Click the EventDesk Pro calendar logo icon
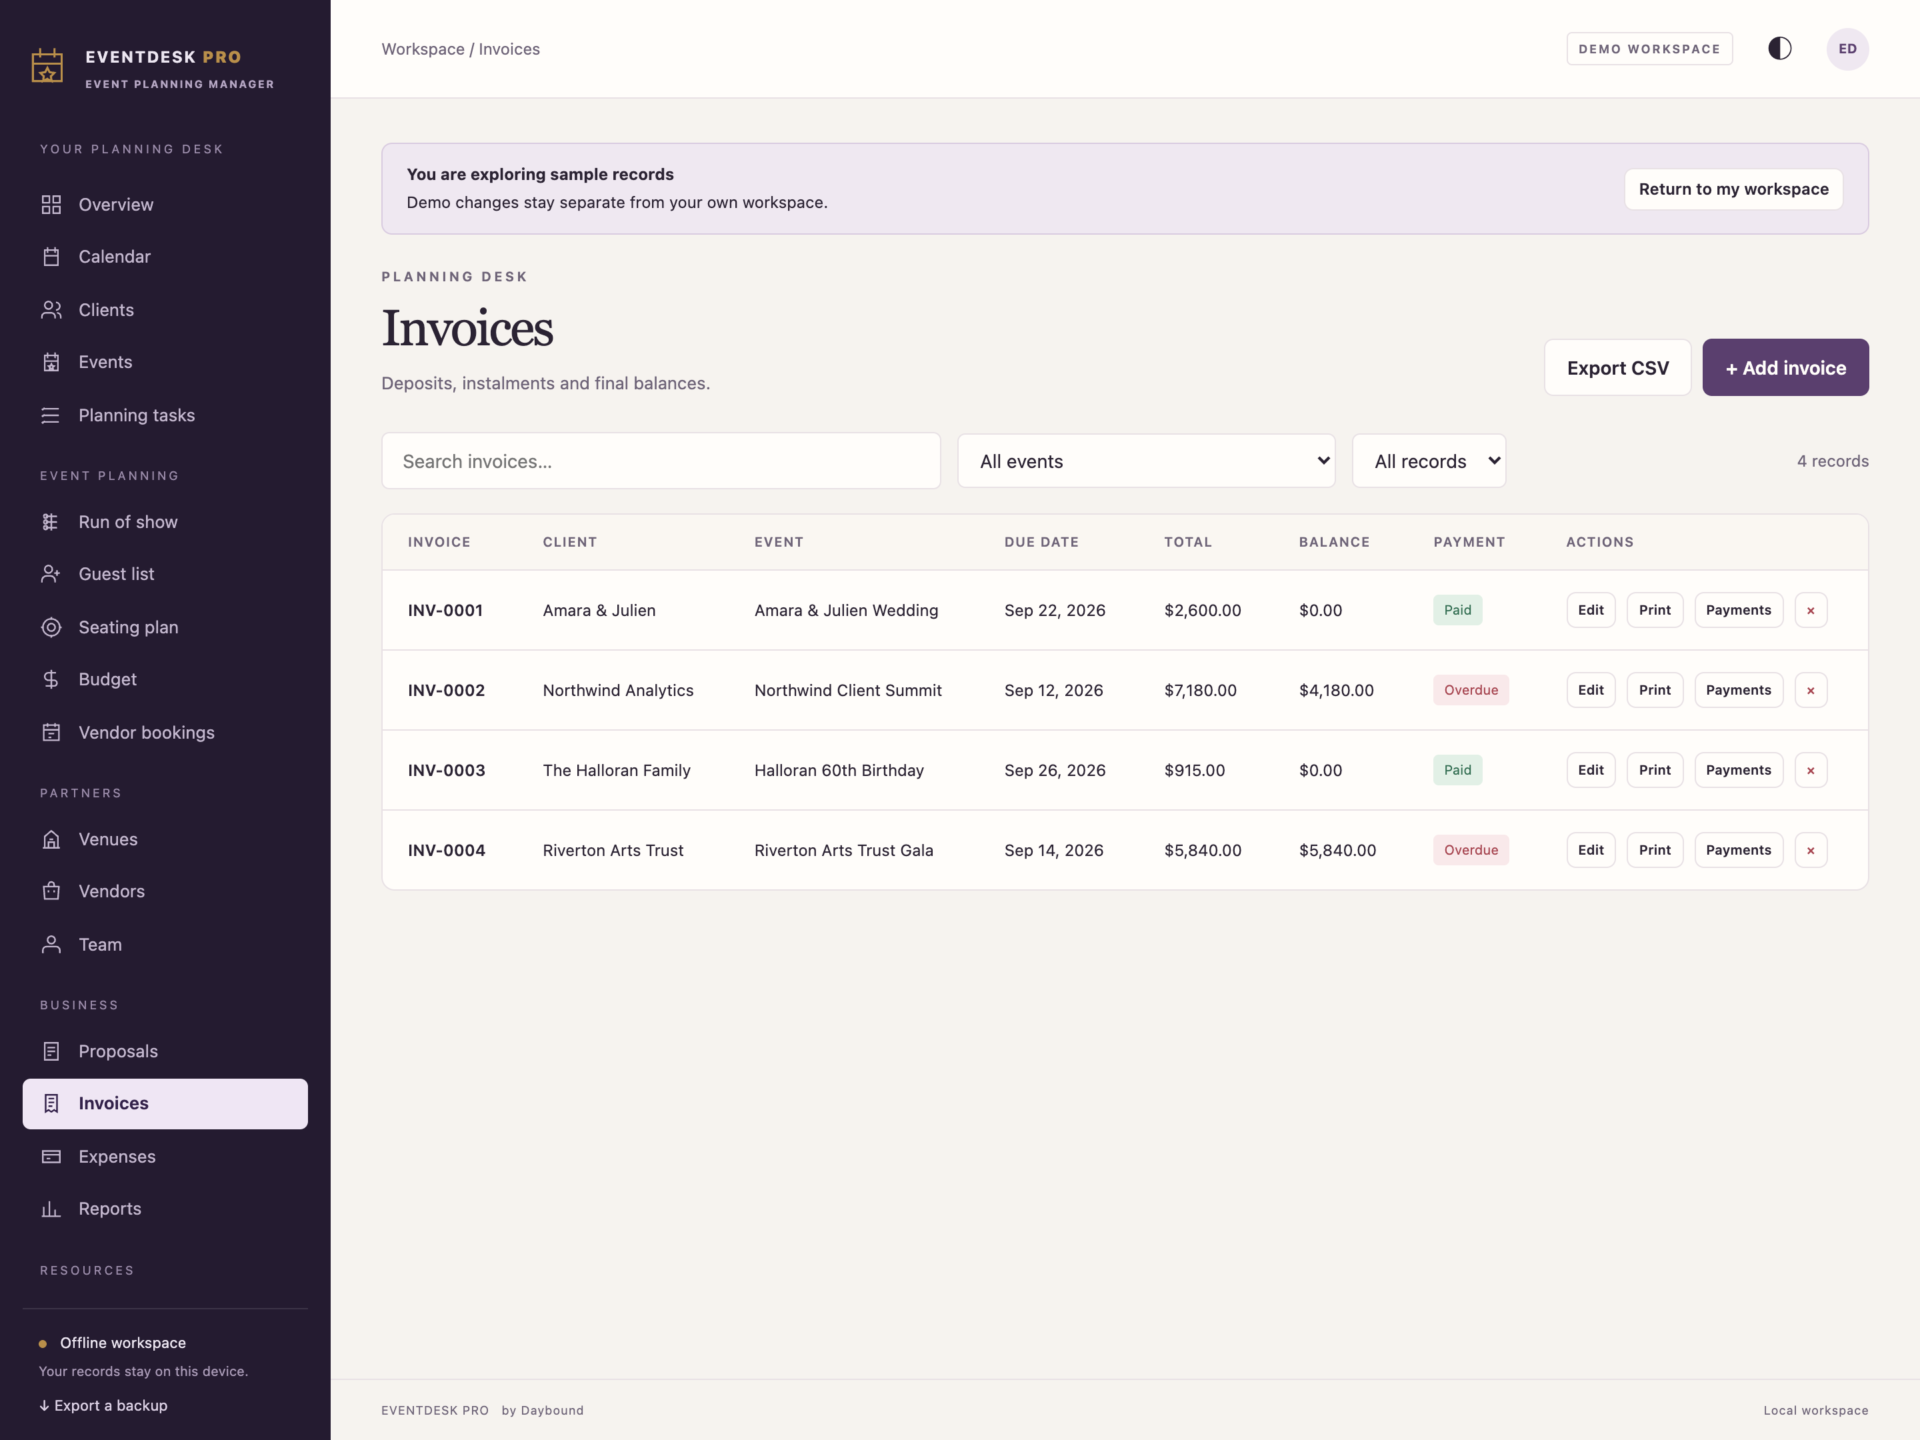Viewport: 1920px width, 1440px height. coord(47,67)
